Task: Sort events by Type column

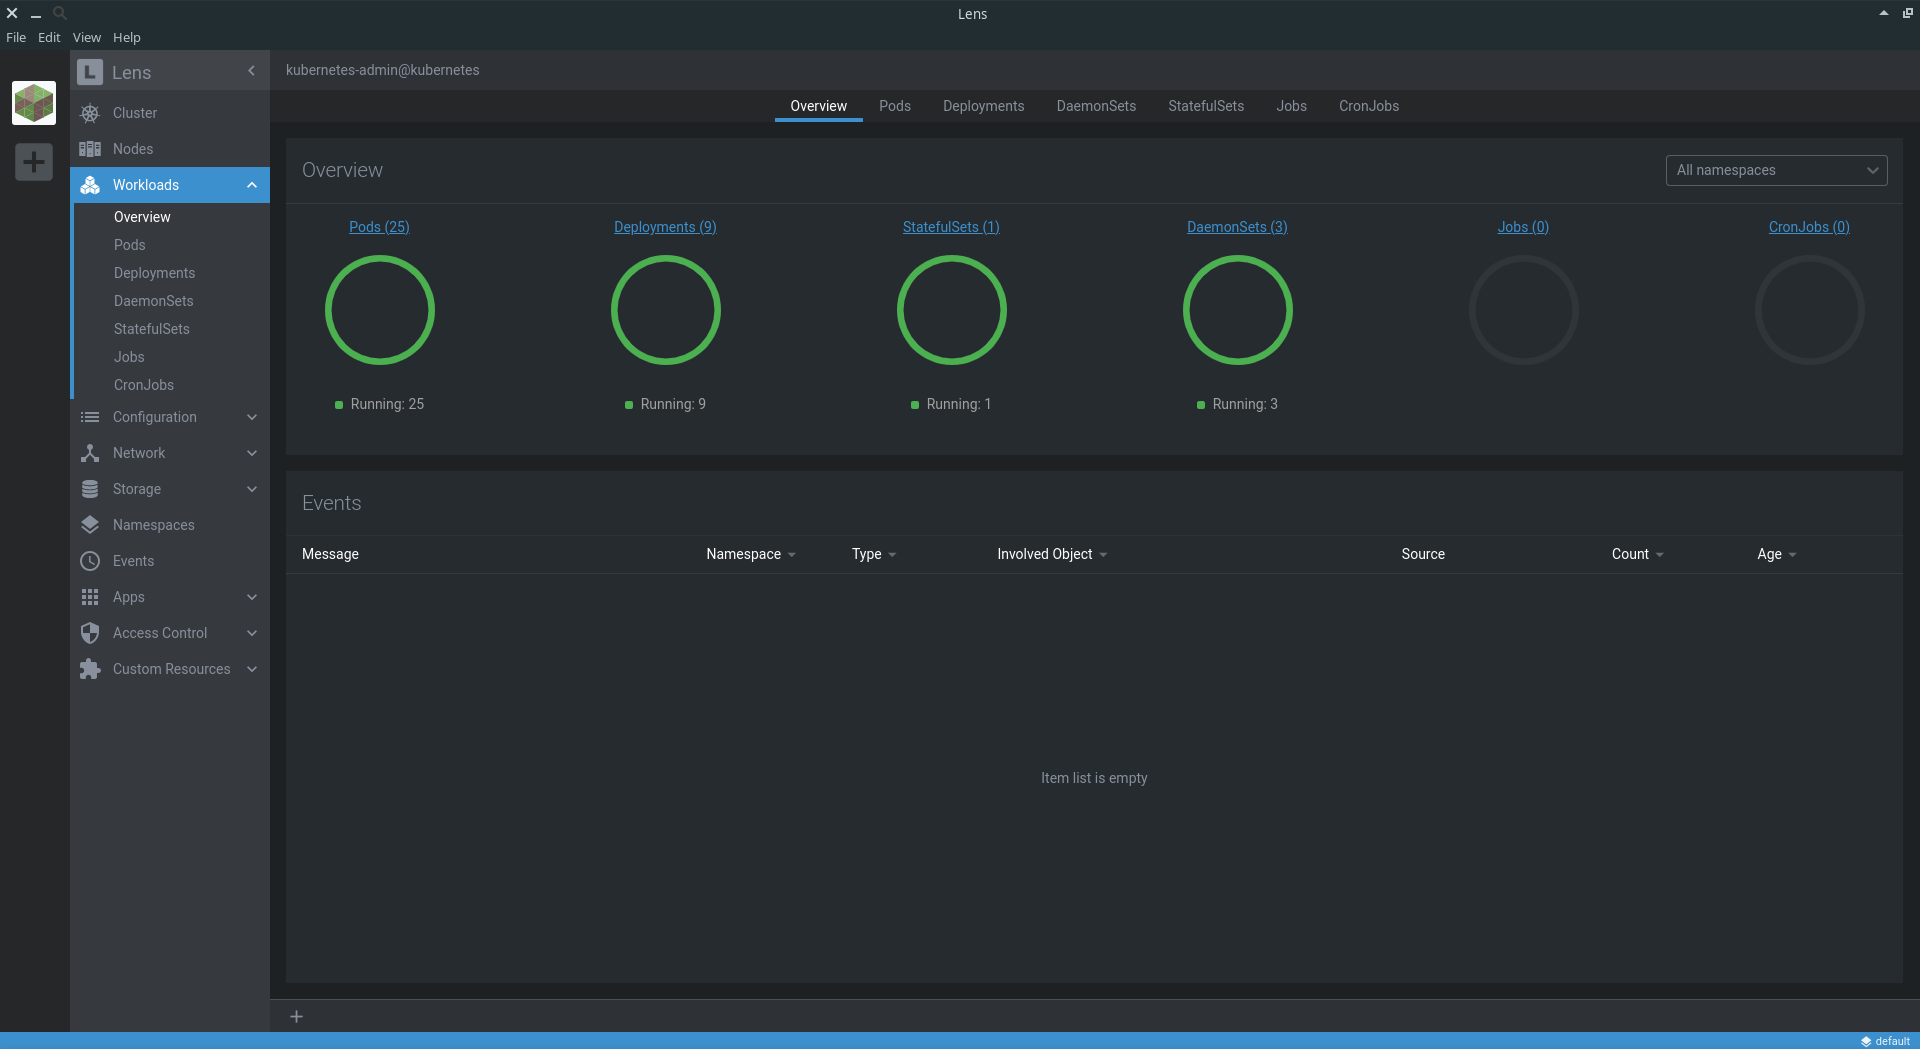Action: (x=874, y=554)
